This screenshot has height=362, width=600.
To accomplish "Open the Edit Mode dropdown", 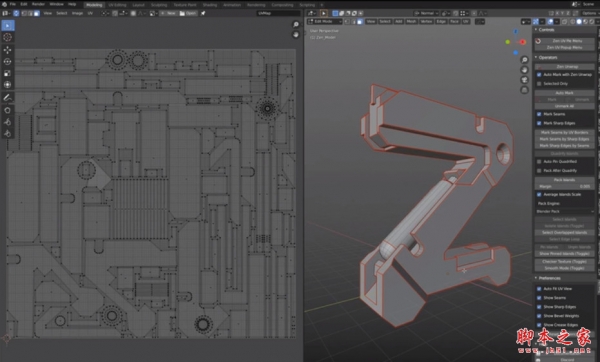I will [x=325, y=22].
